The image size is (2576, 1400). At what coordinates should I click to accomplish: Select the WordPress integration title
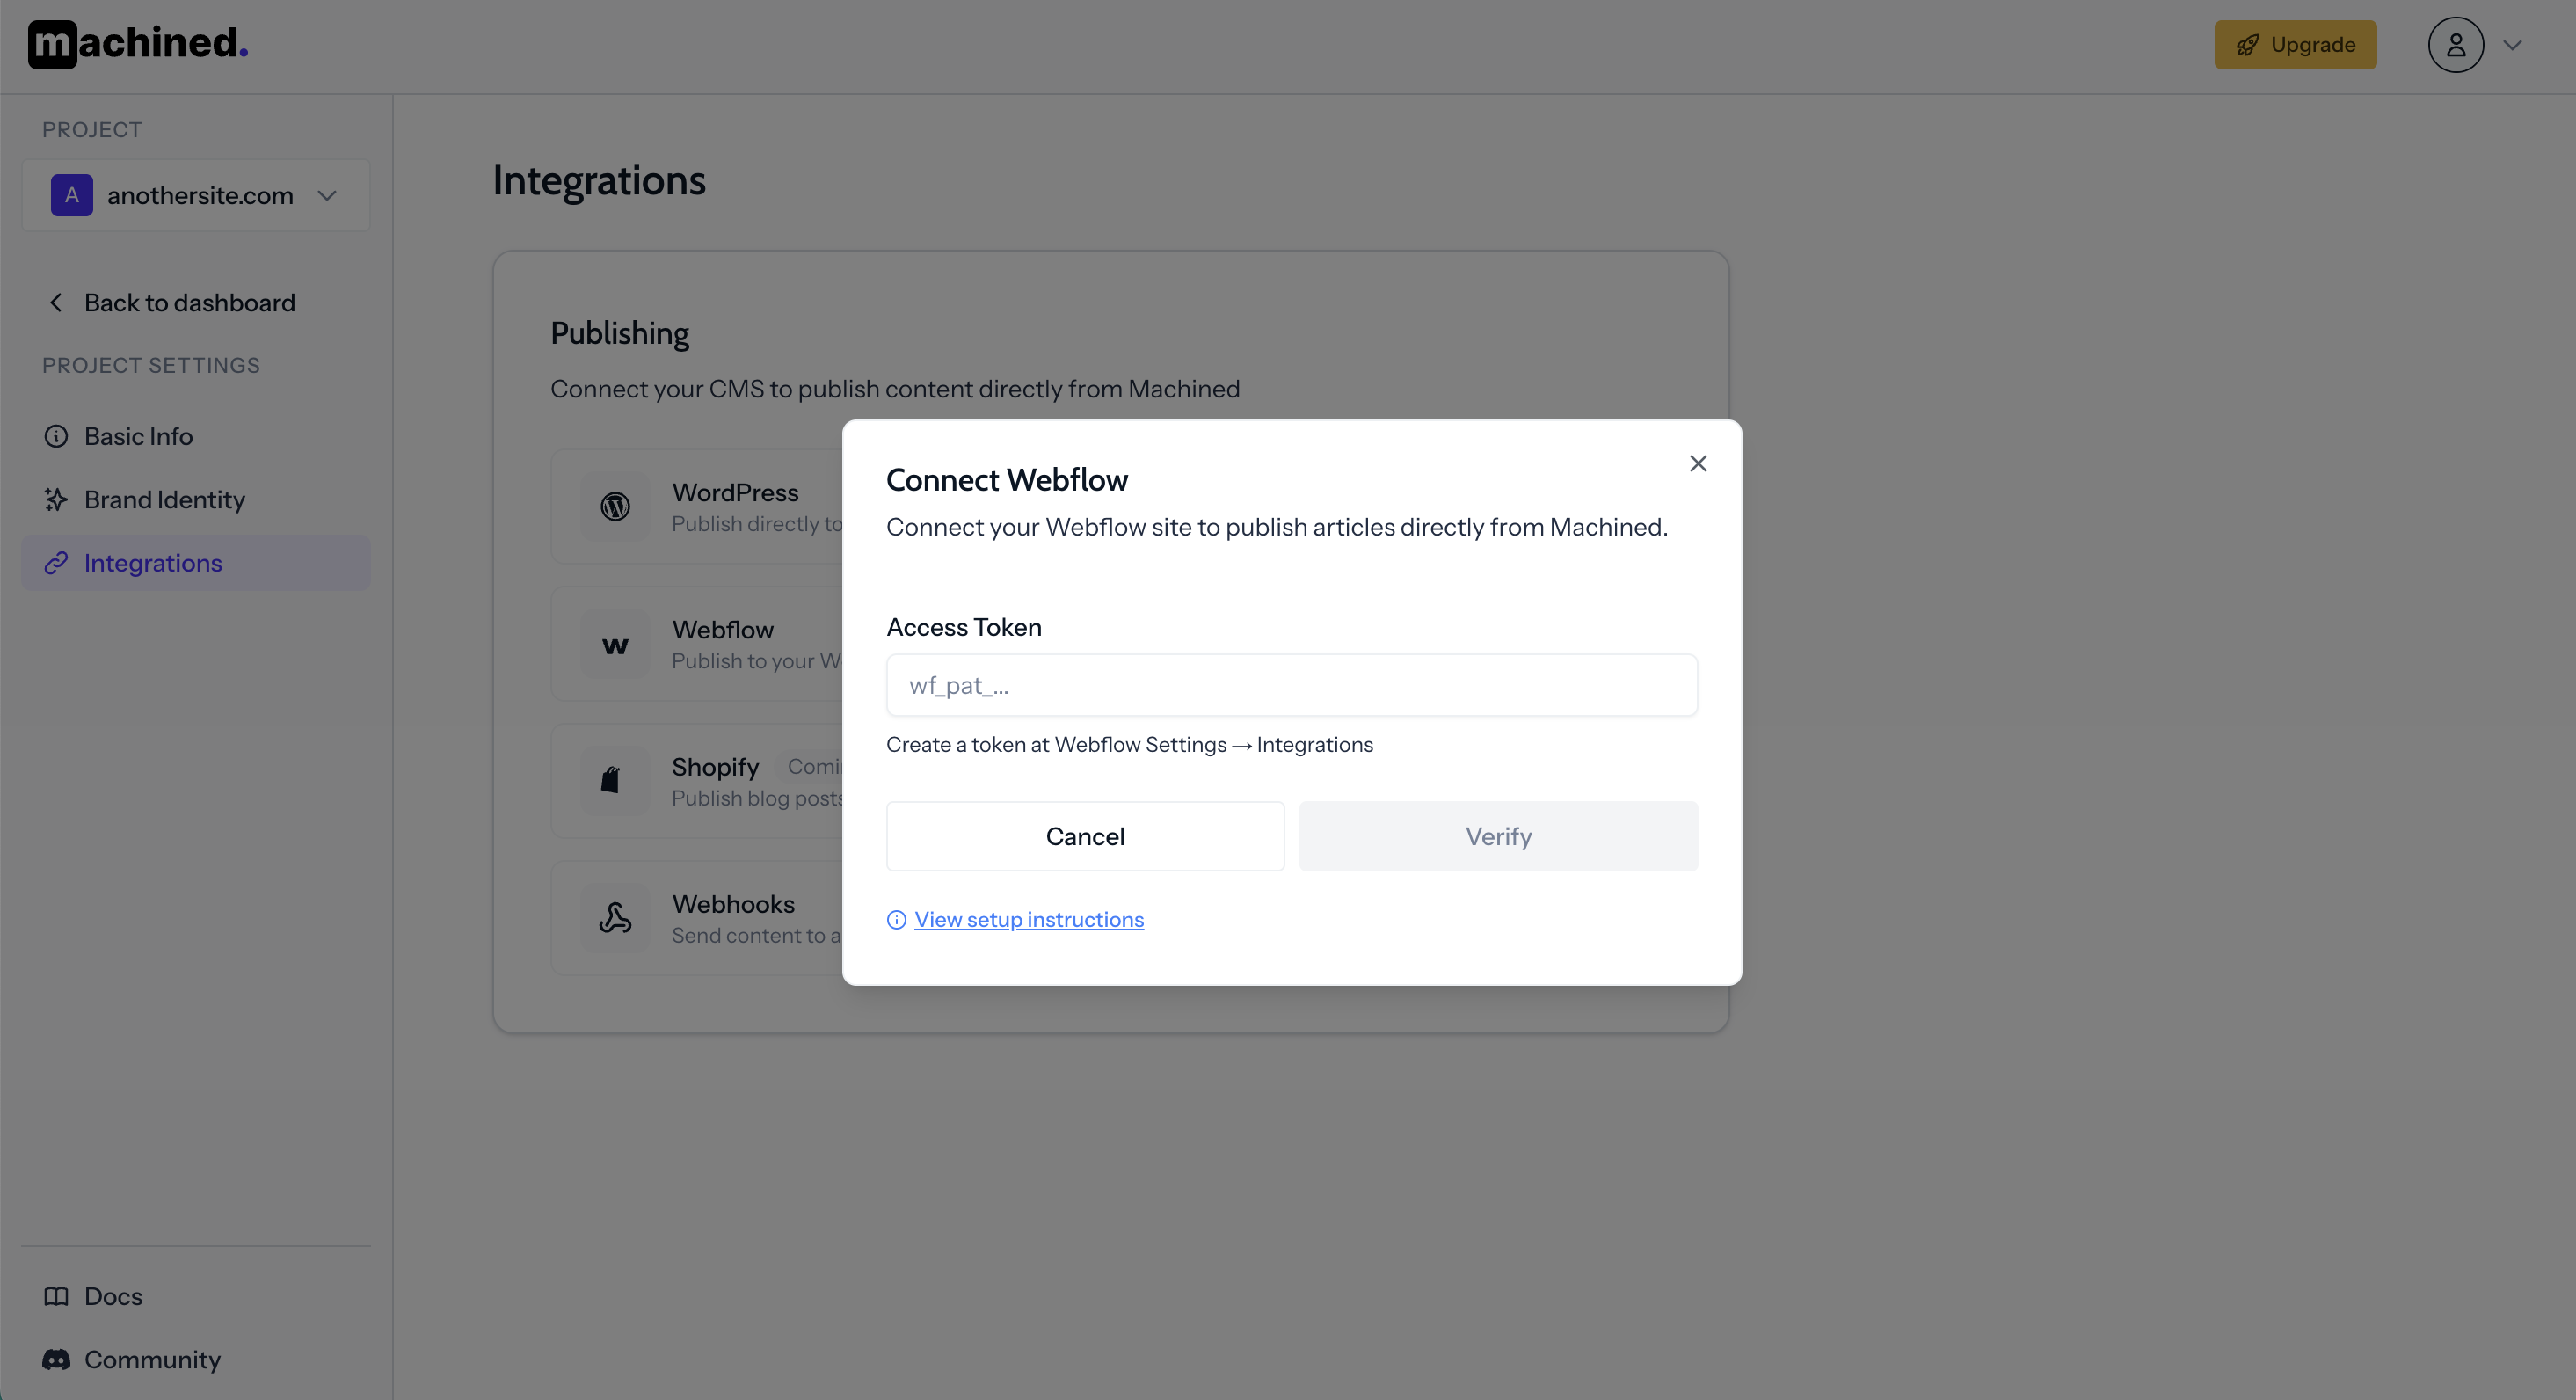(735, 492)
